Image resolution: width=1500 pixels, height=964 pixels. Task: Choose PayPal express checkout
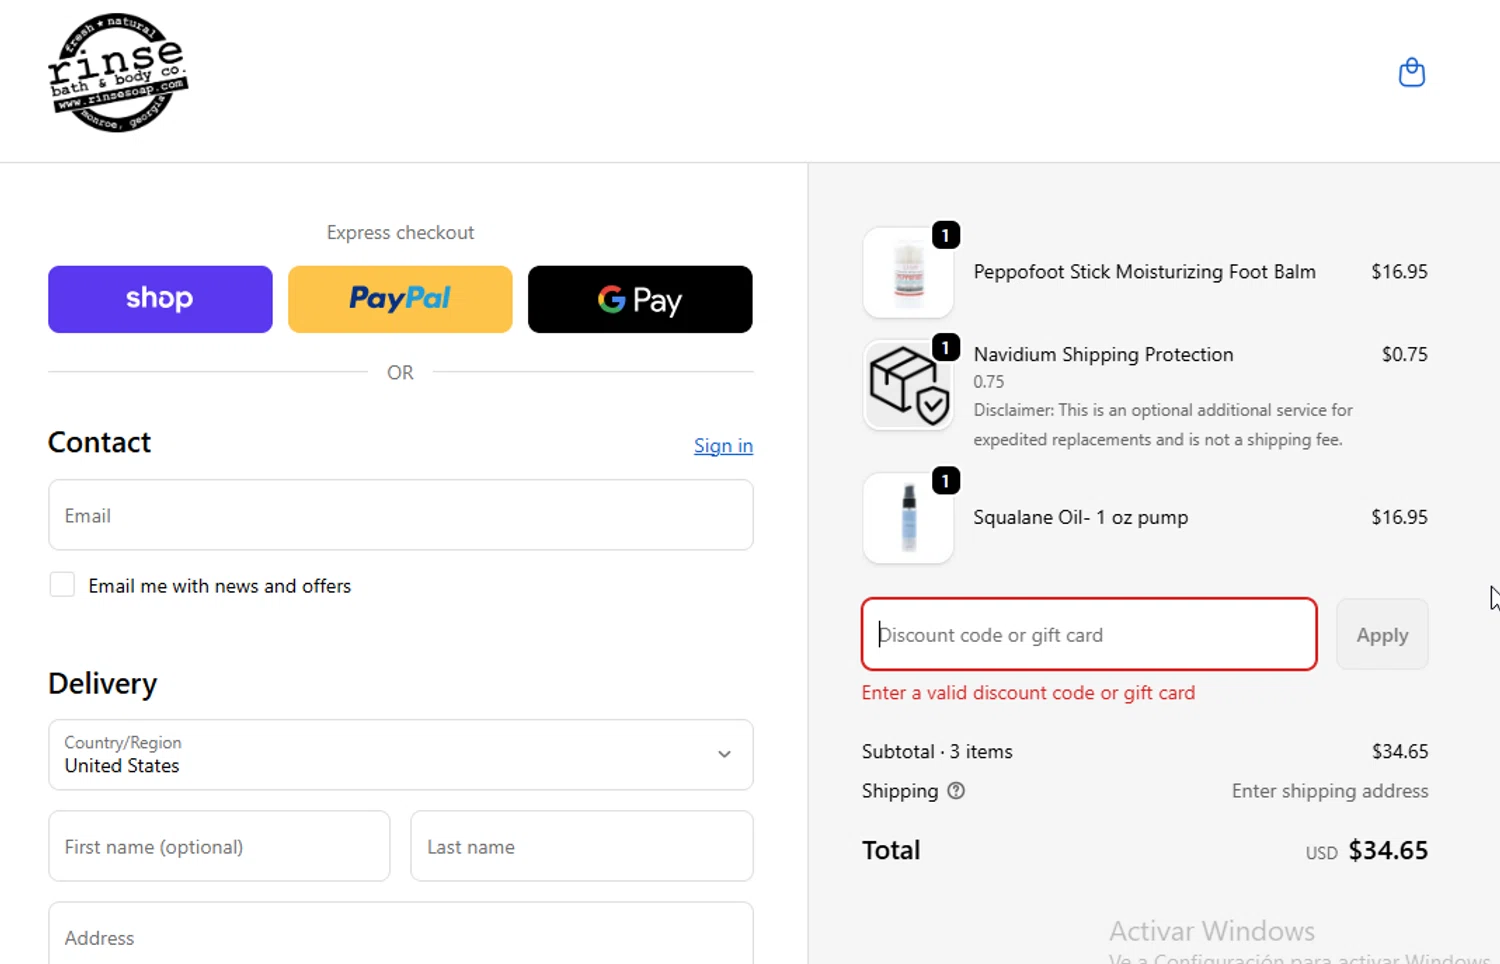(400, 299)
